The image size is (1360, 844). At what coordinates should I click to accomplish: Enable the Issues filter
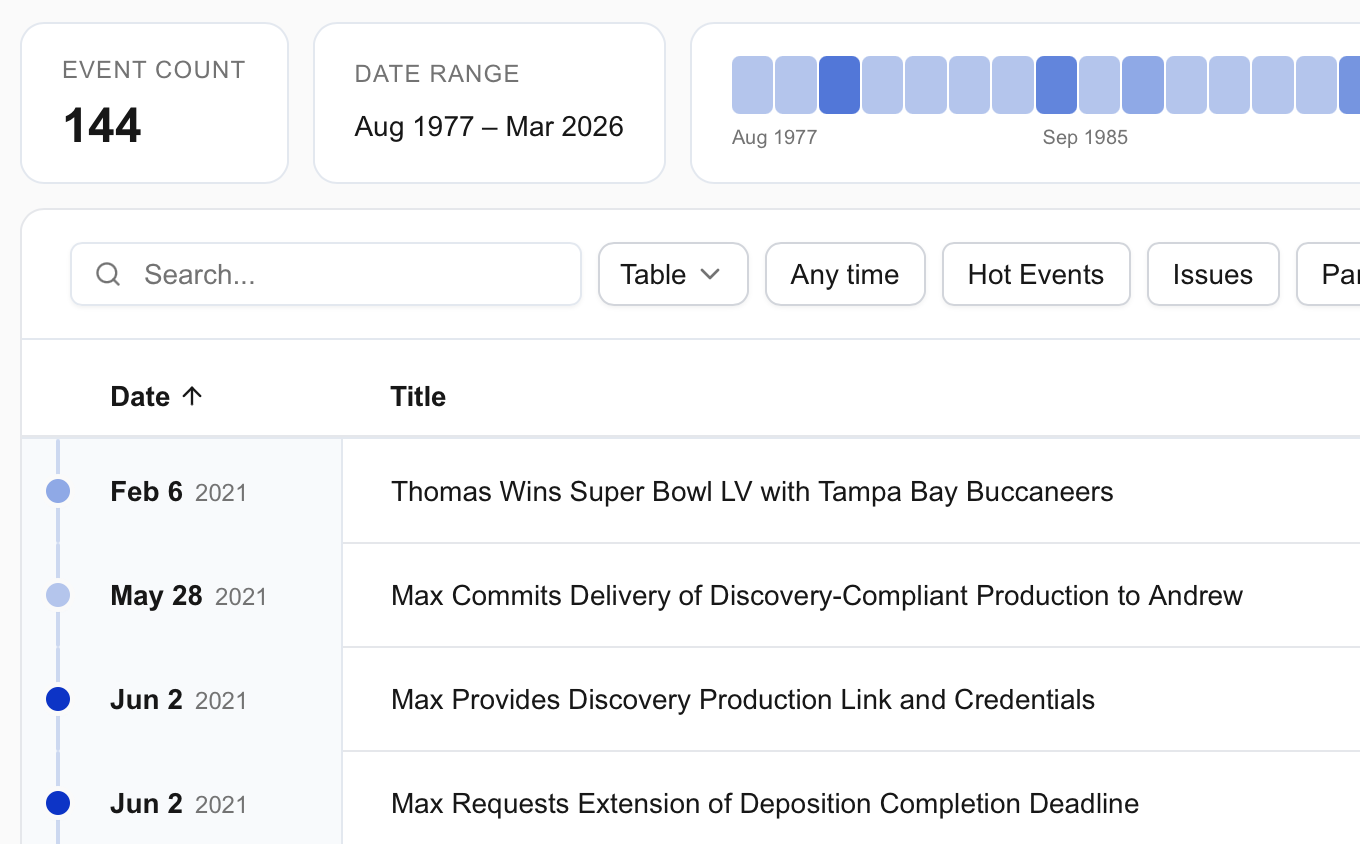[x=1213, y=274]
